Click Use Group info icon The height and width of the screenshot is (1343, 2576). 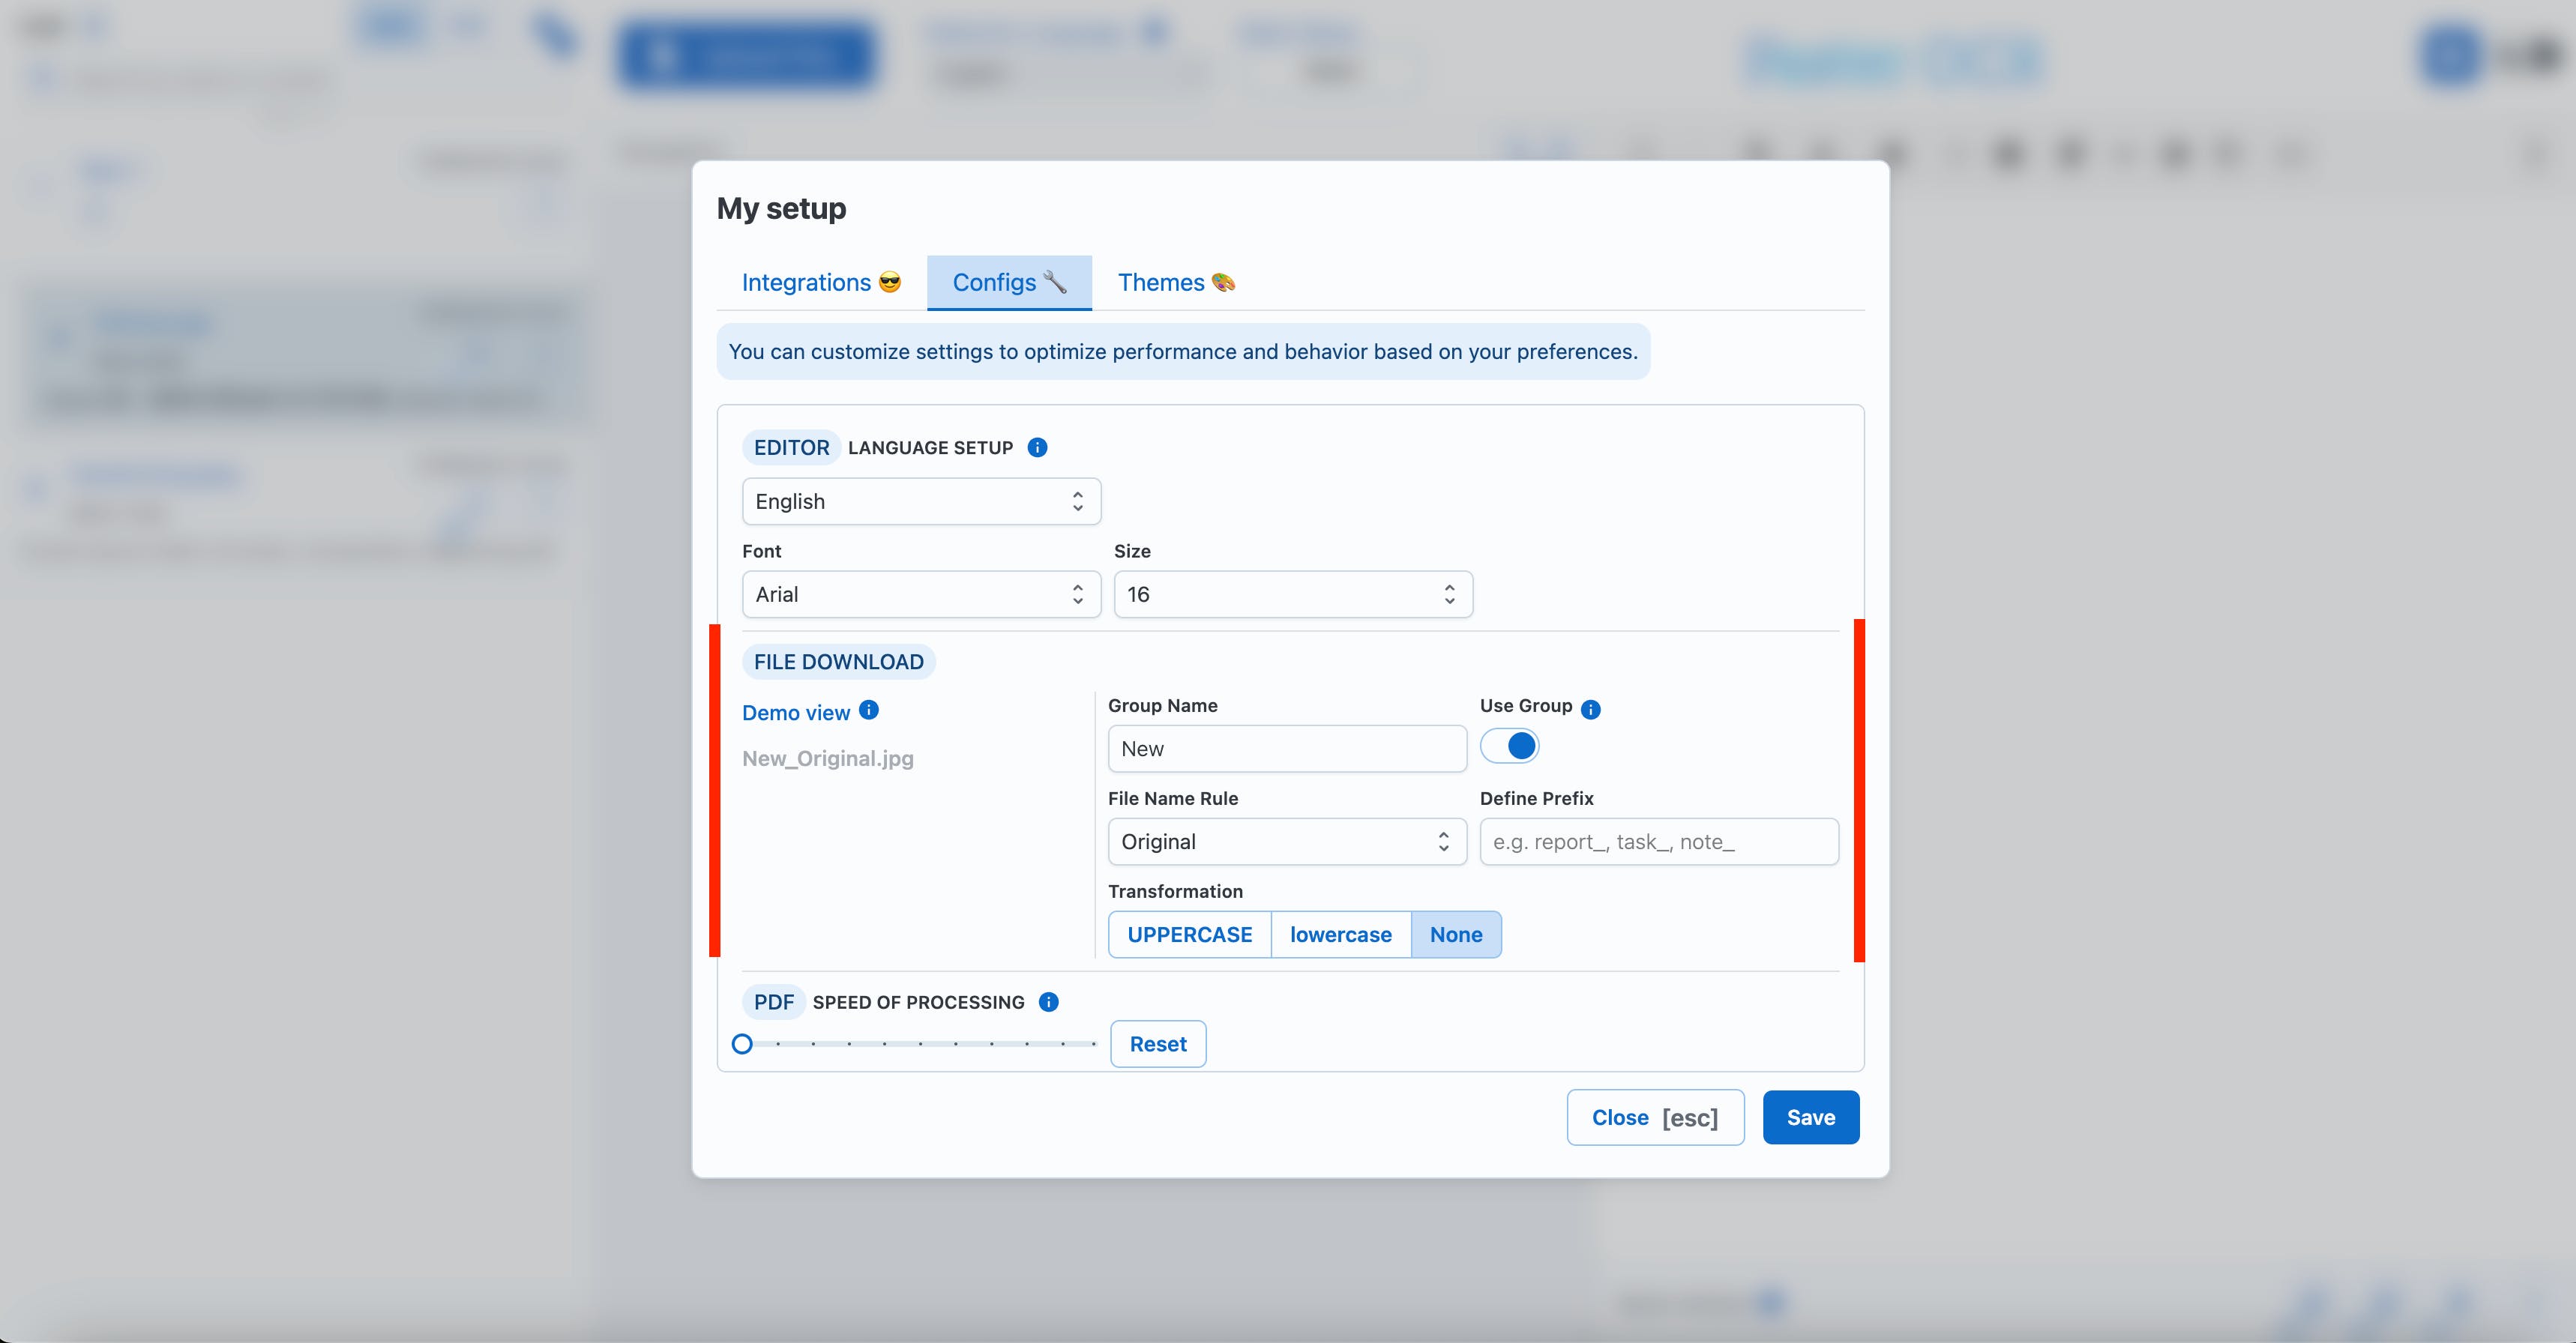[1591, 709]
